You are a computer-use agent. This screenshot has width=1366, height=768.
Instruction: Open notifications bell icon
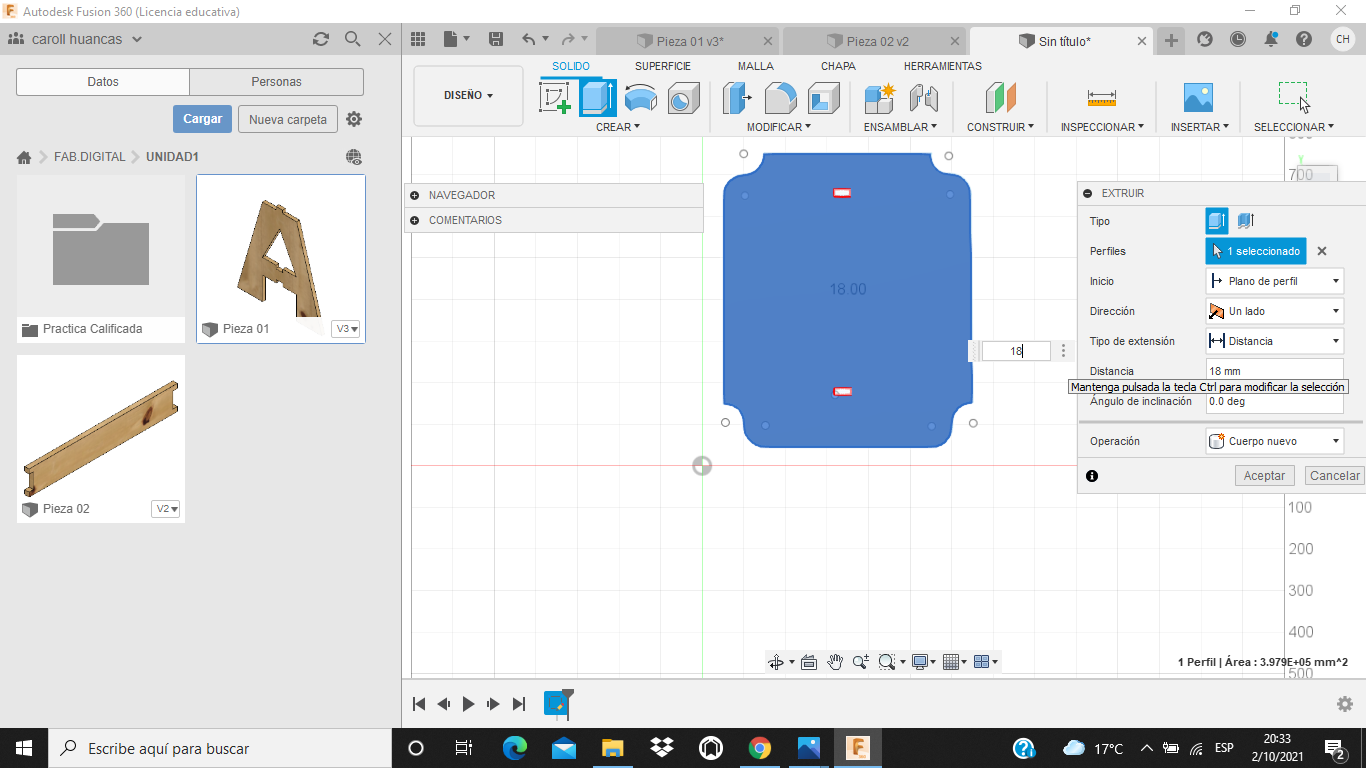click(x=1271, y=39)
